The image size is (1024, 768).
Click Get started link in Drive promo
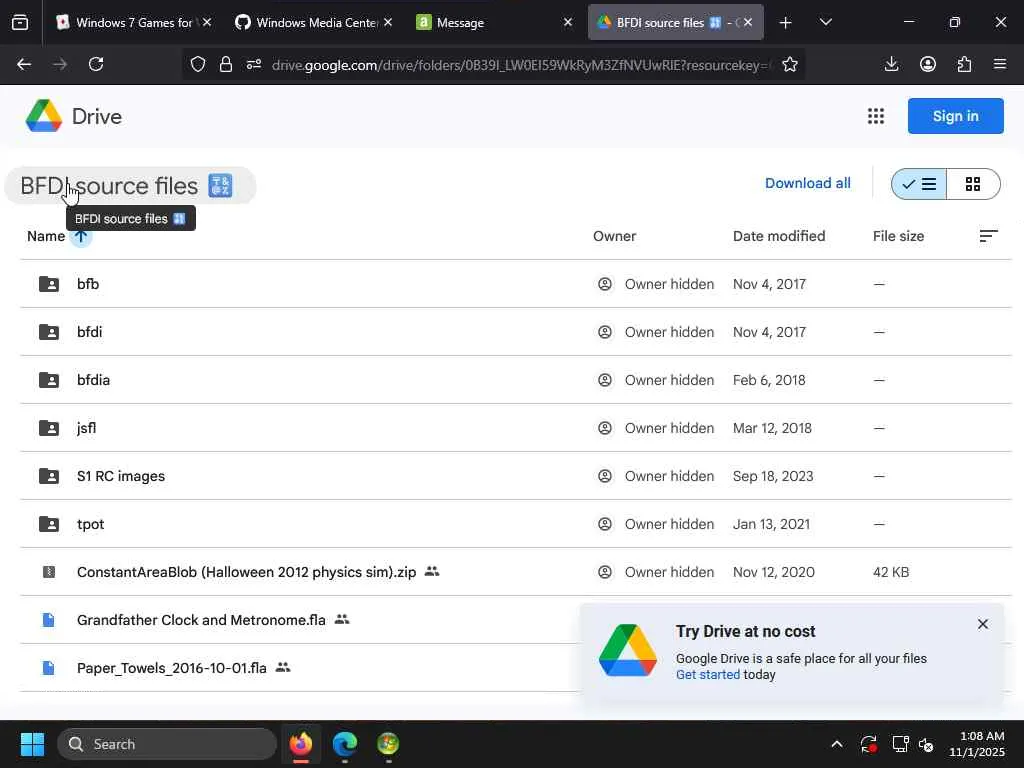point(707,675)
